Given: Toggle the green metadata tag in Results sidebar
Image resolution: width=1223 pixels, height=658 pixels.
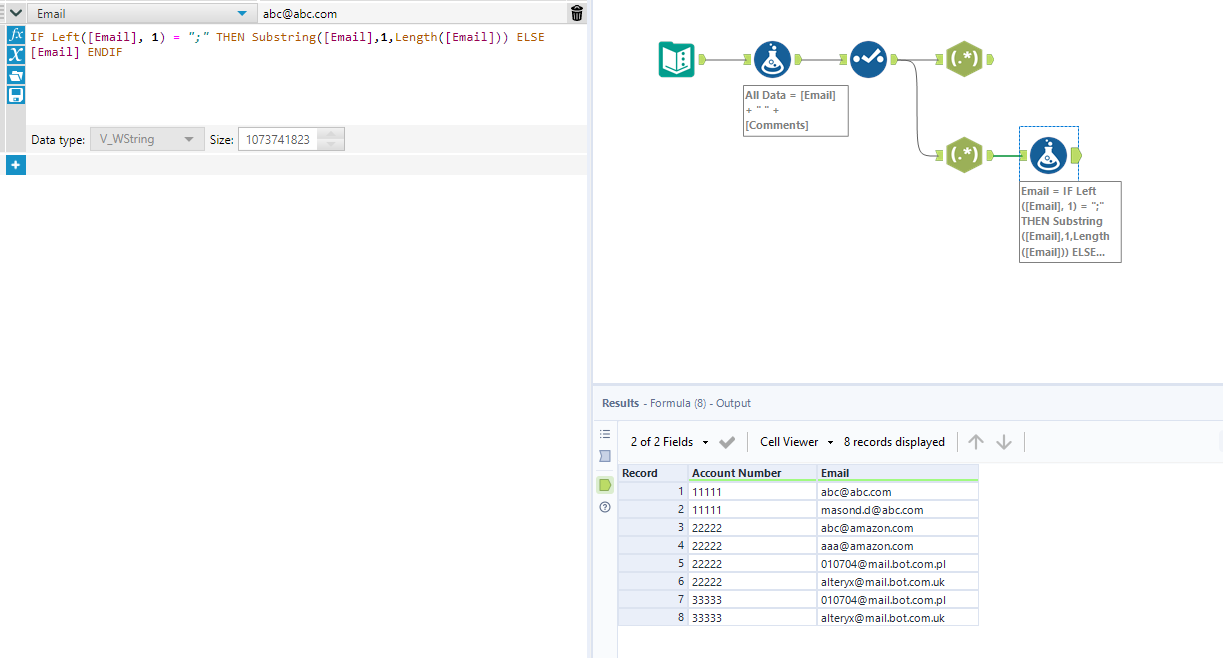Looking at the screenshot, I should [605, 484].
